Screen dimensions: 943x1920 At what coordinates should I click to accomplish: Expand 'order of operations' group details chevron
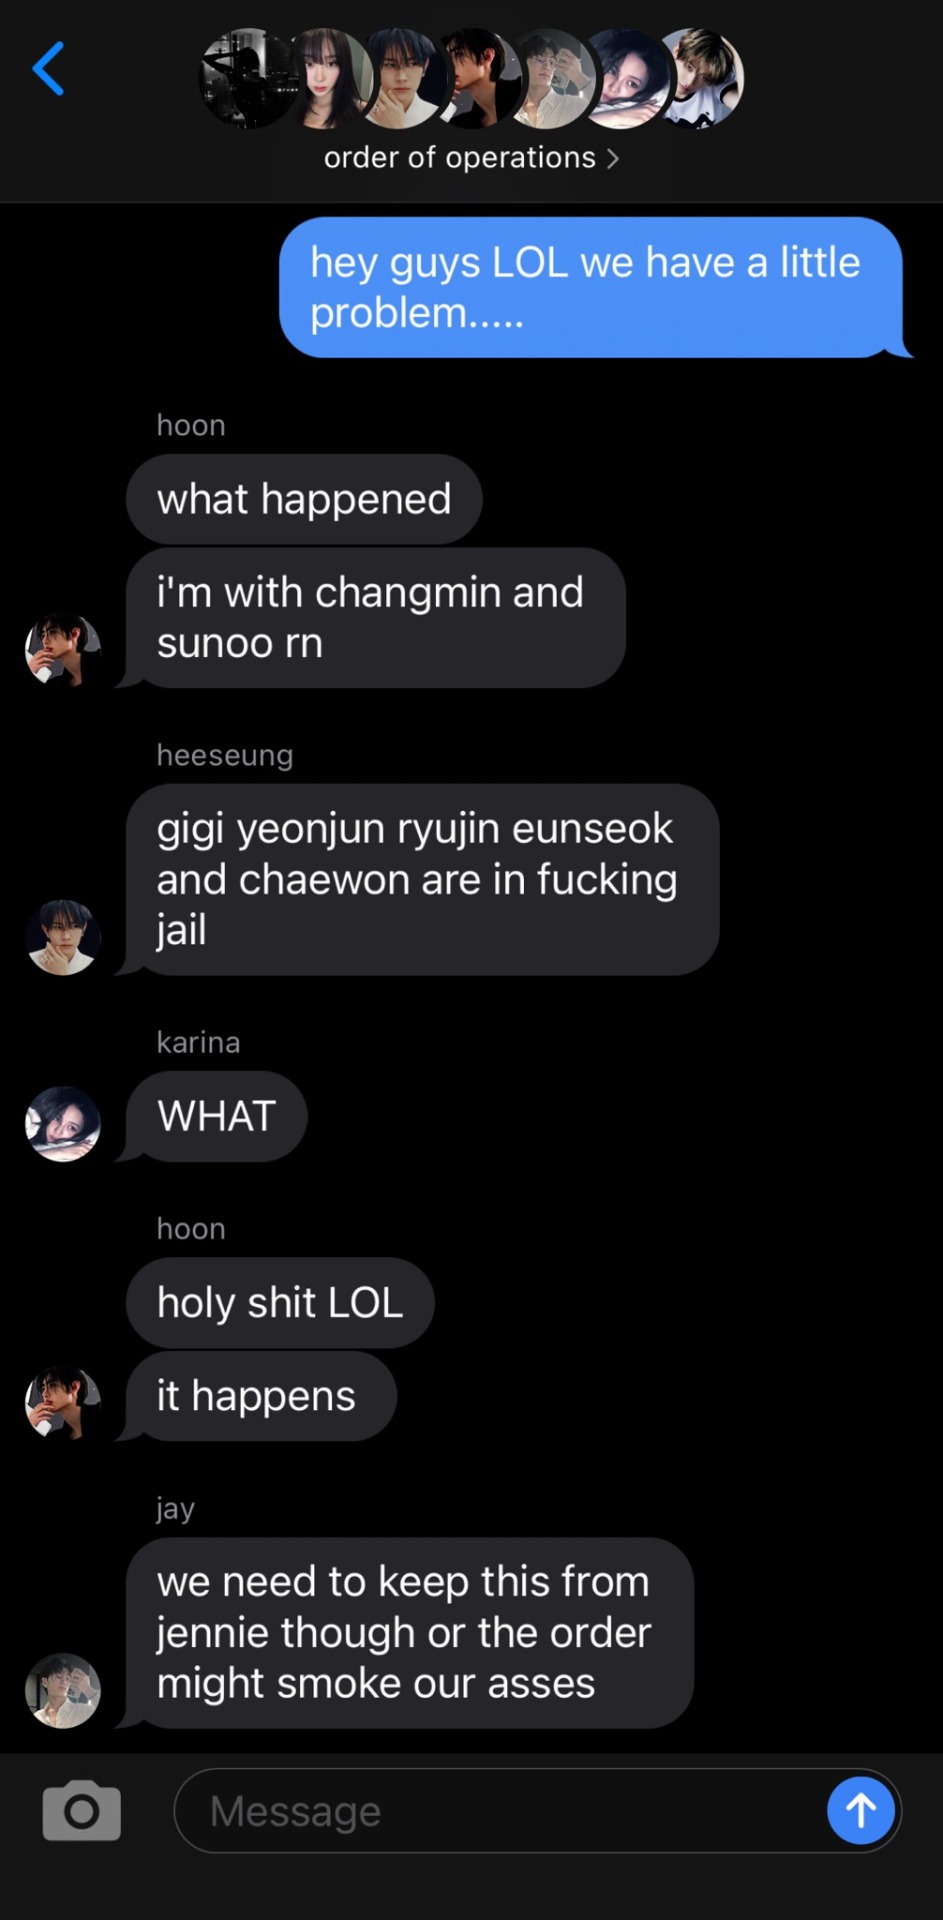613,159
